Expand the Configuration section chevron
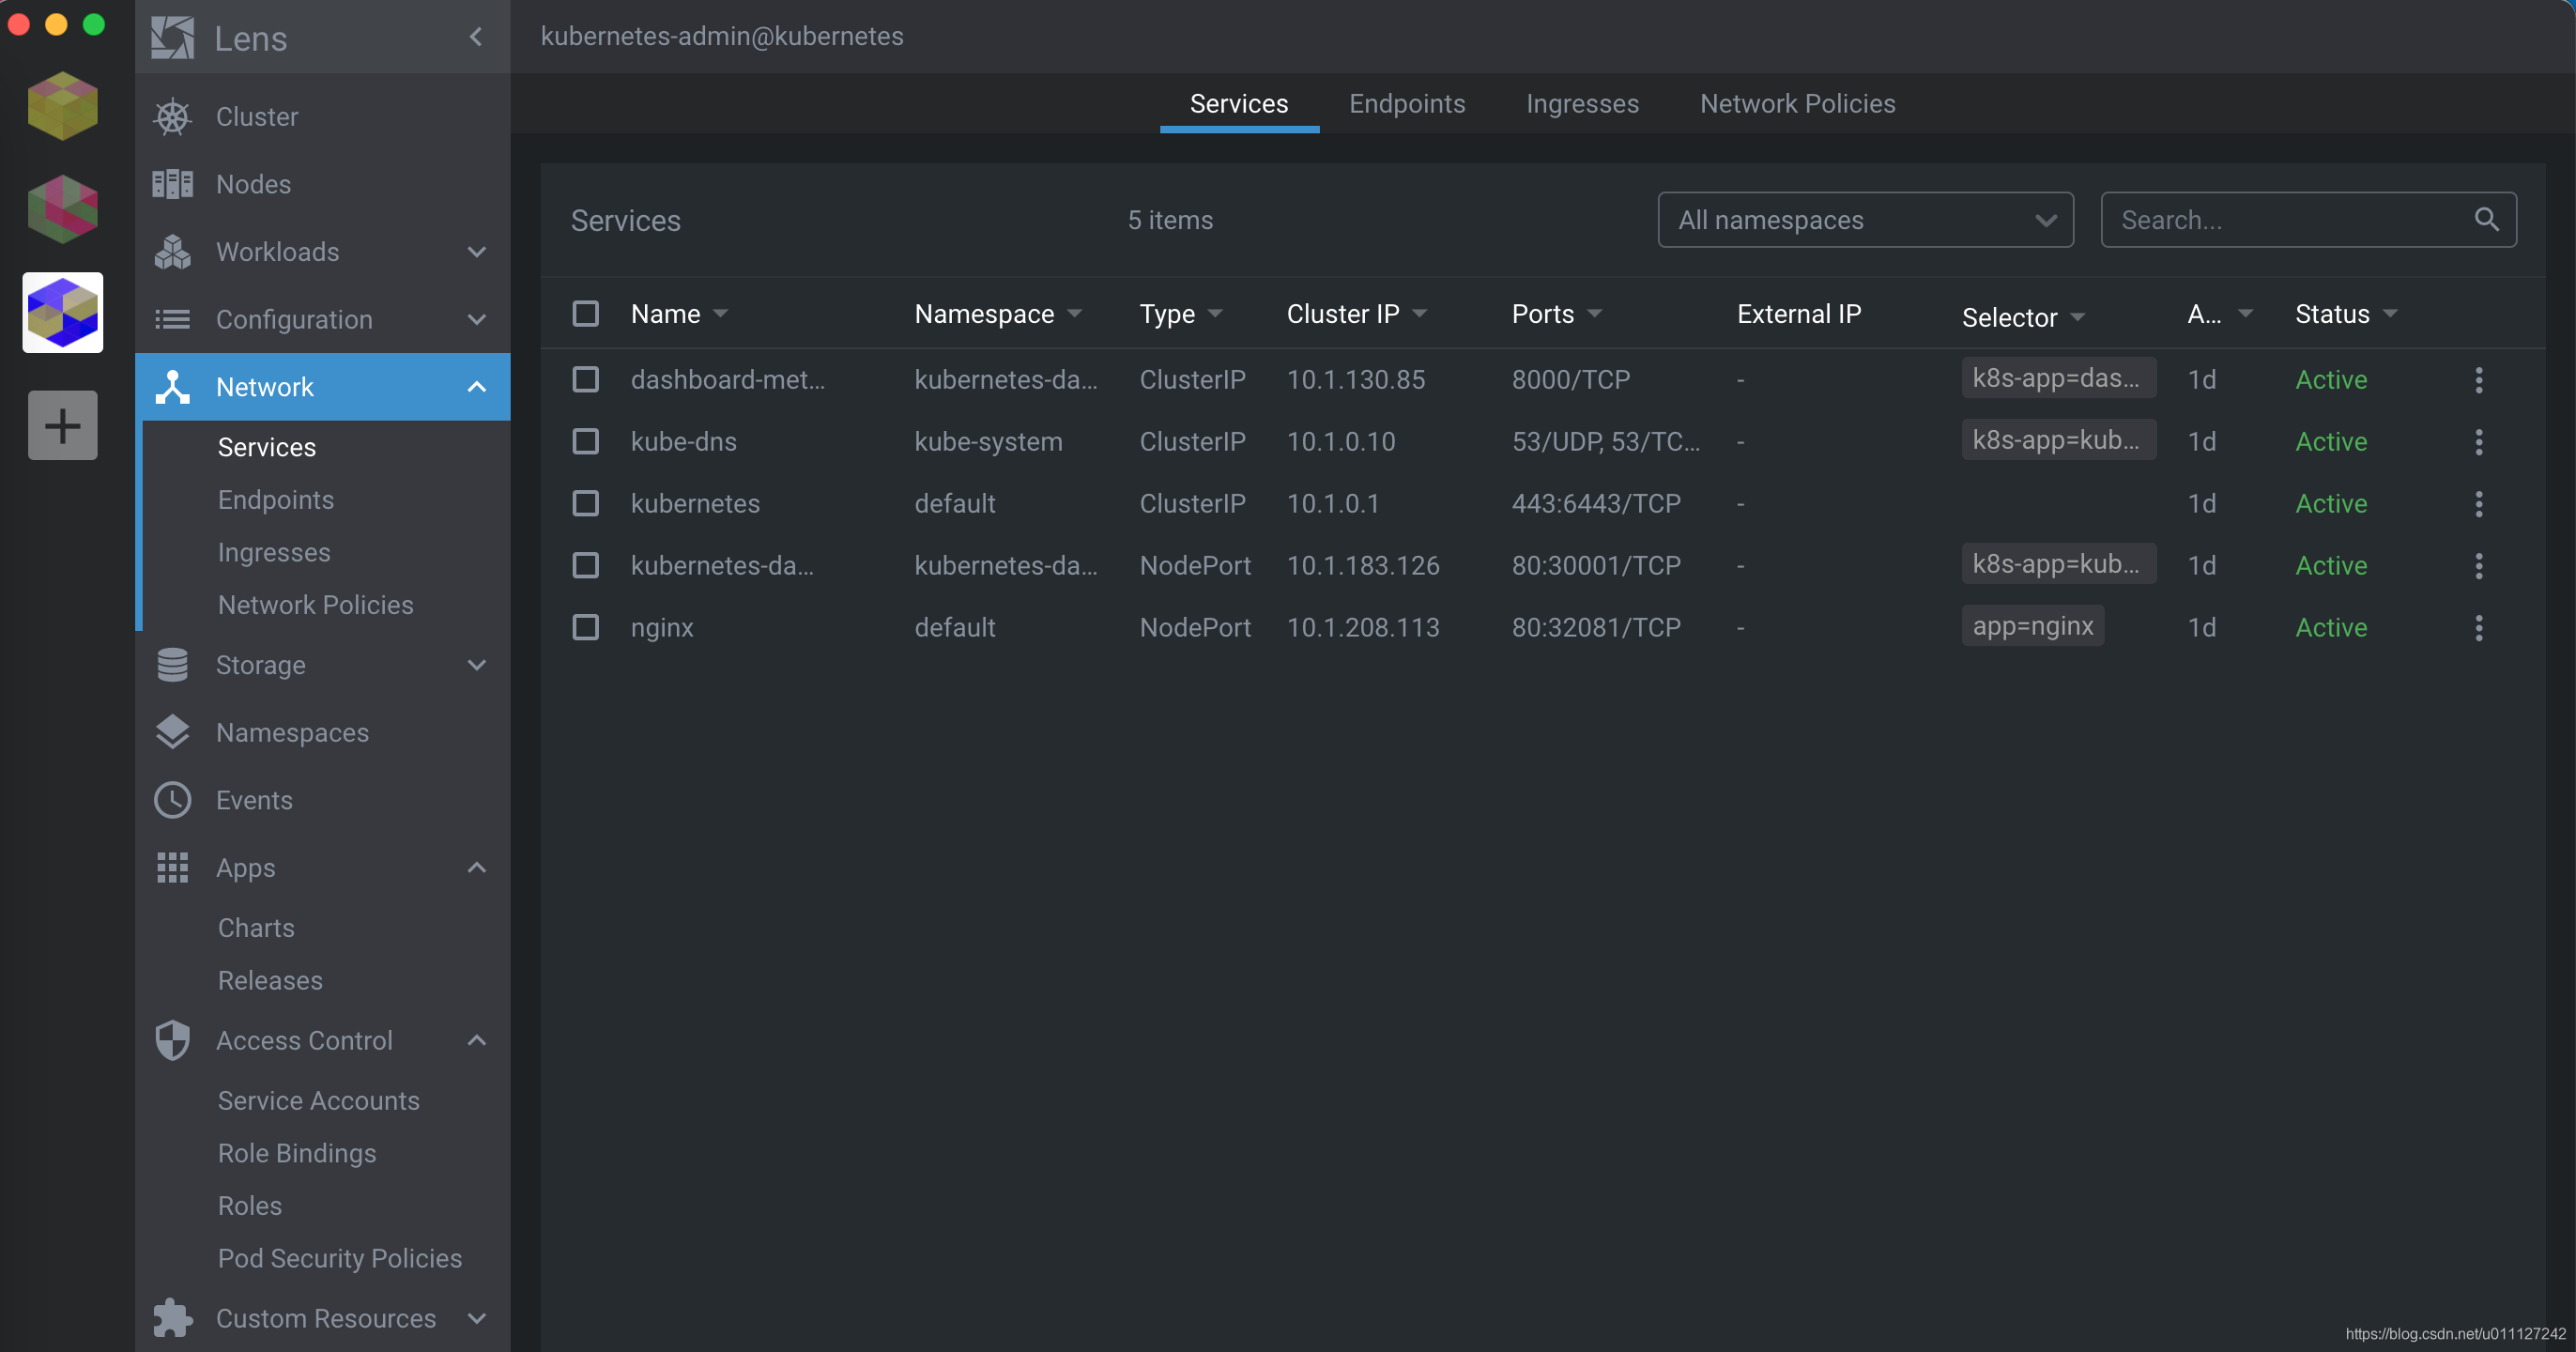The image size is (2576, 1352). pyautogui.click(x=477, y=320)
